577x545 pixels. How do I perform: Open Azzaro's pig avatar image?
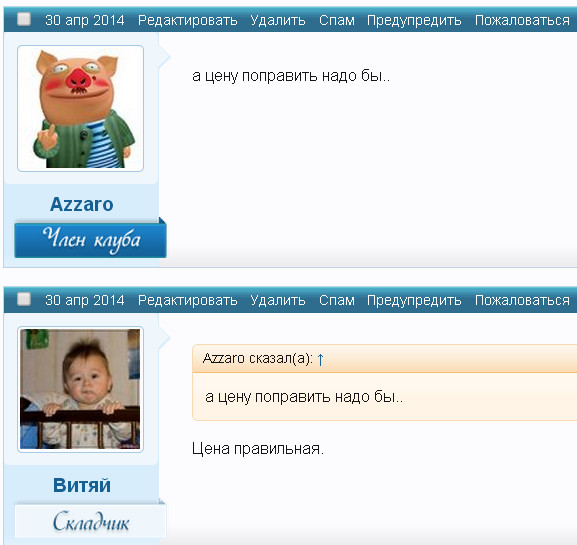[80, 108]
